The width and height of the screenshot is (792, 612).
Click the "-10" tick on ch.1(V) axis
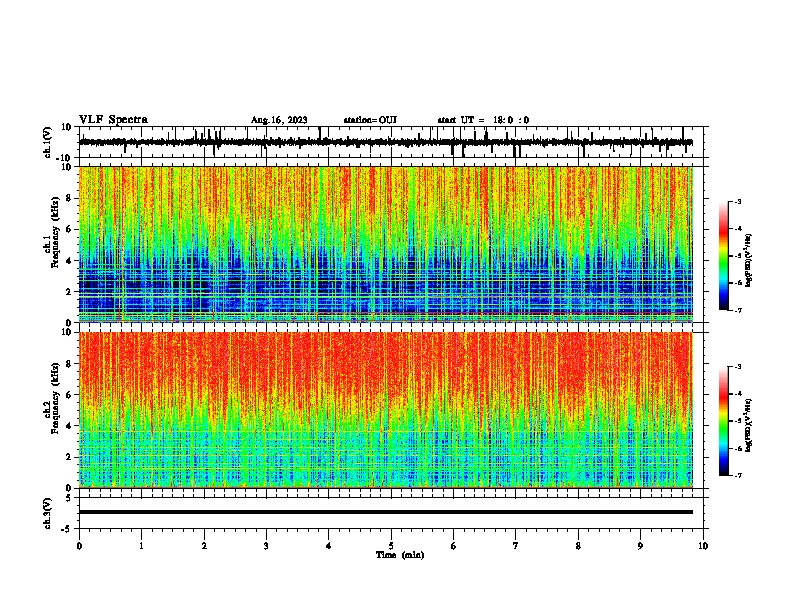(x=65, y=158)
